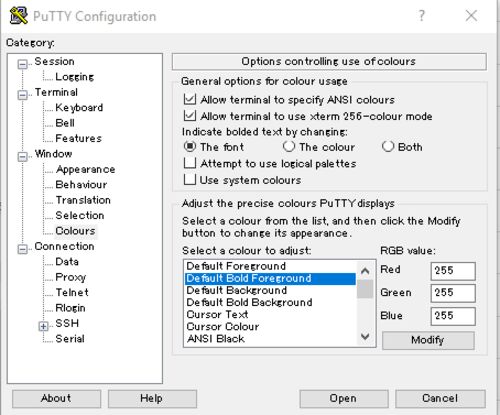Click the Modify button
This screenshot has height=415, width=500.
click(428, 340)
